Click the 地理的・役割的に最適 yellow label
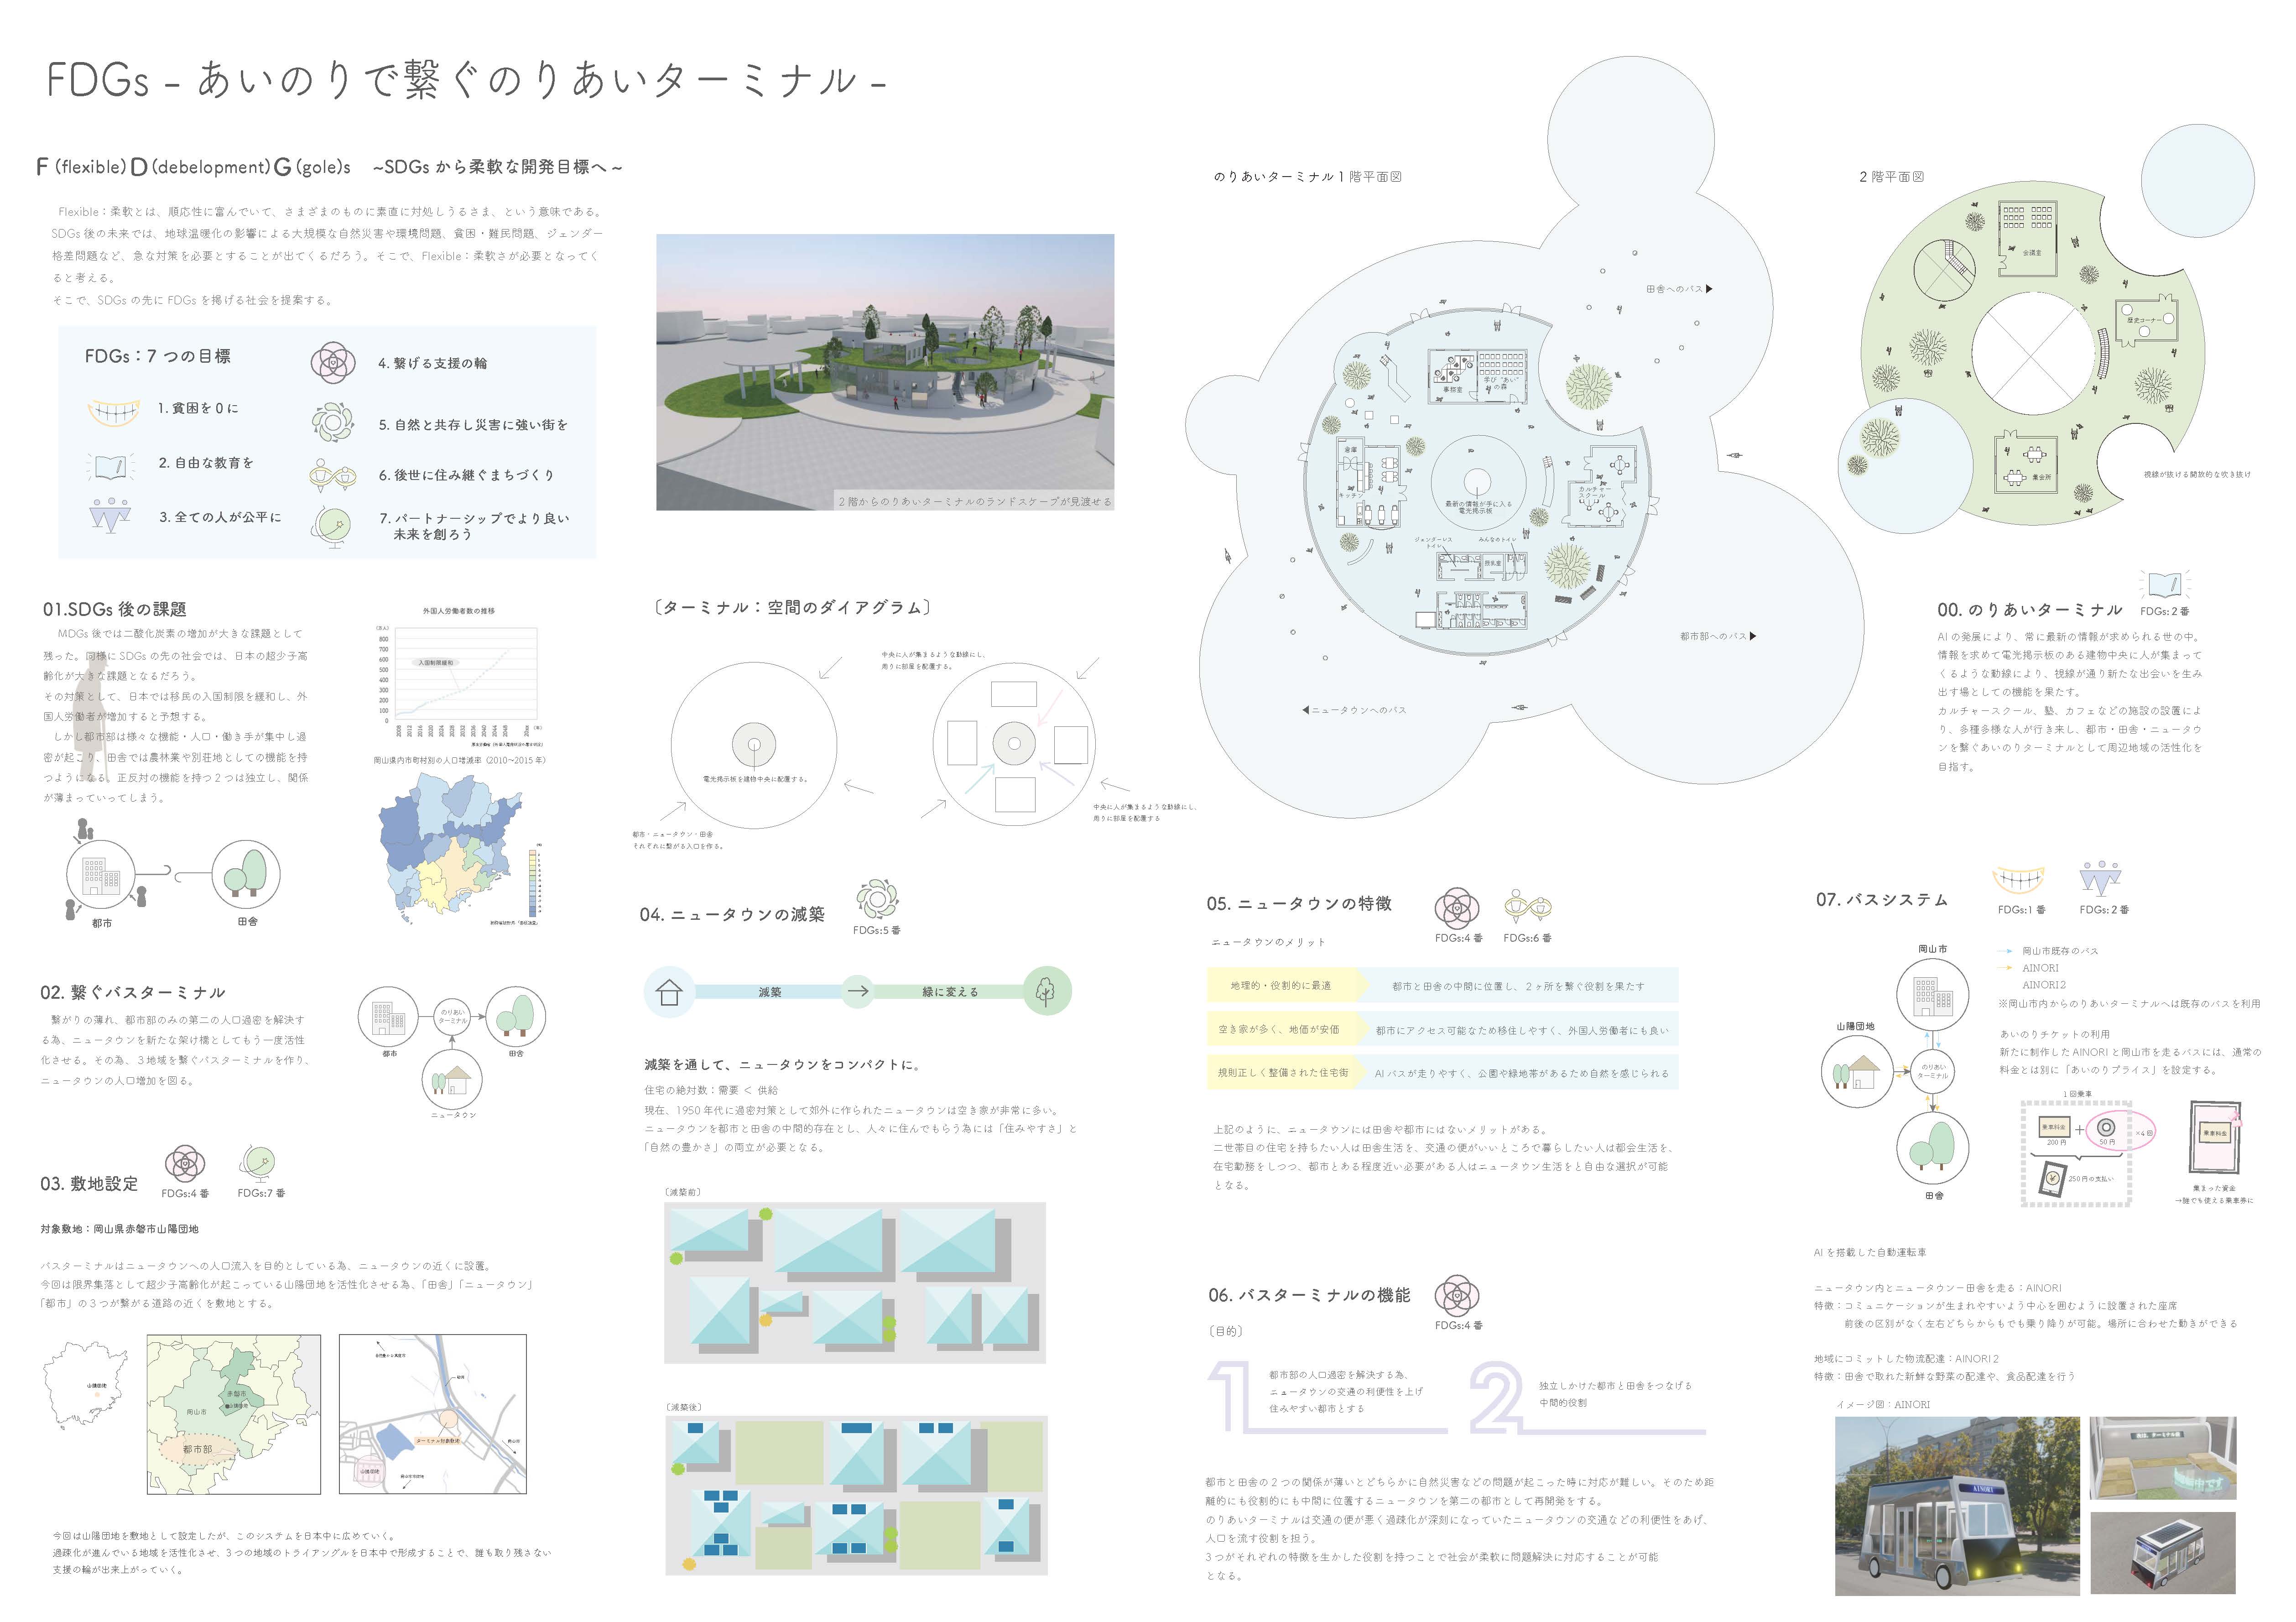Viewport: 2296px width, 1622px height. click(1281, 986)
